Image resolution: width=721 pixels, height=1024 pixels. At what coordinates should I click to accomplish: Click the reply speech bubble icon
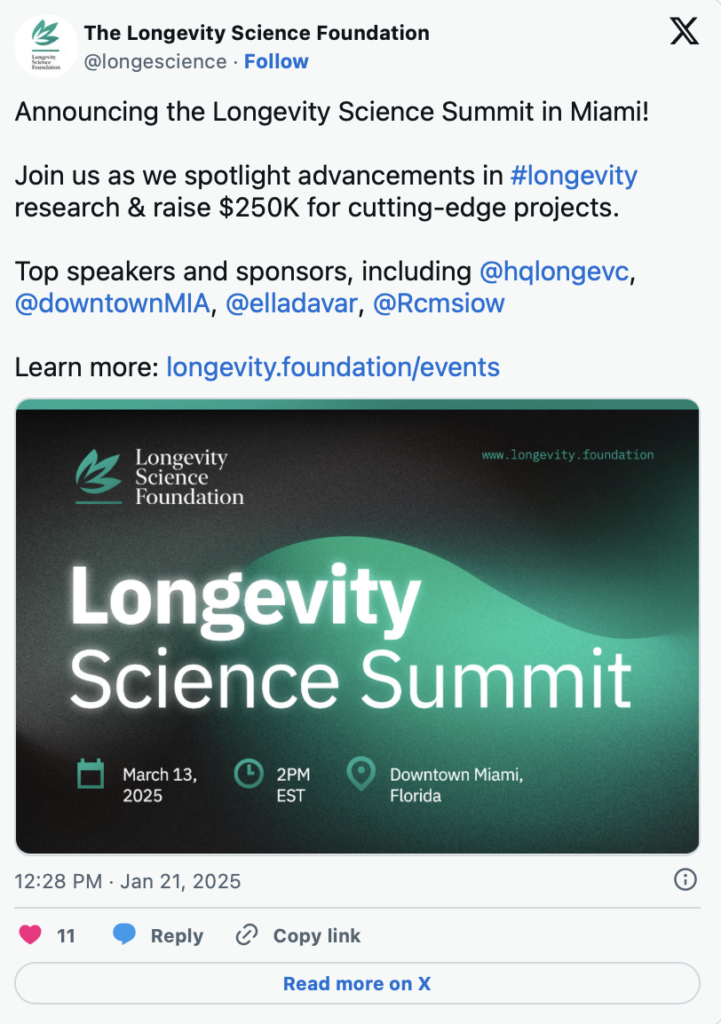[124, 935]
